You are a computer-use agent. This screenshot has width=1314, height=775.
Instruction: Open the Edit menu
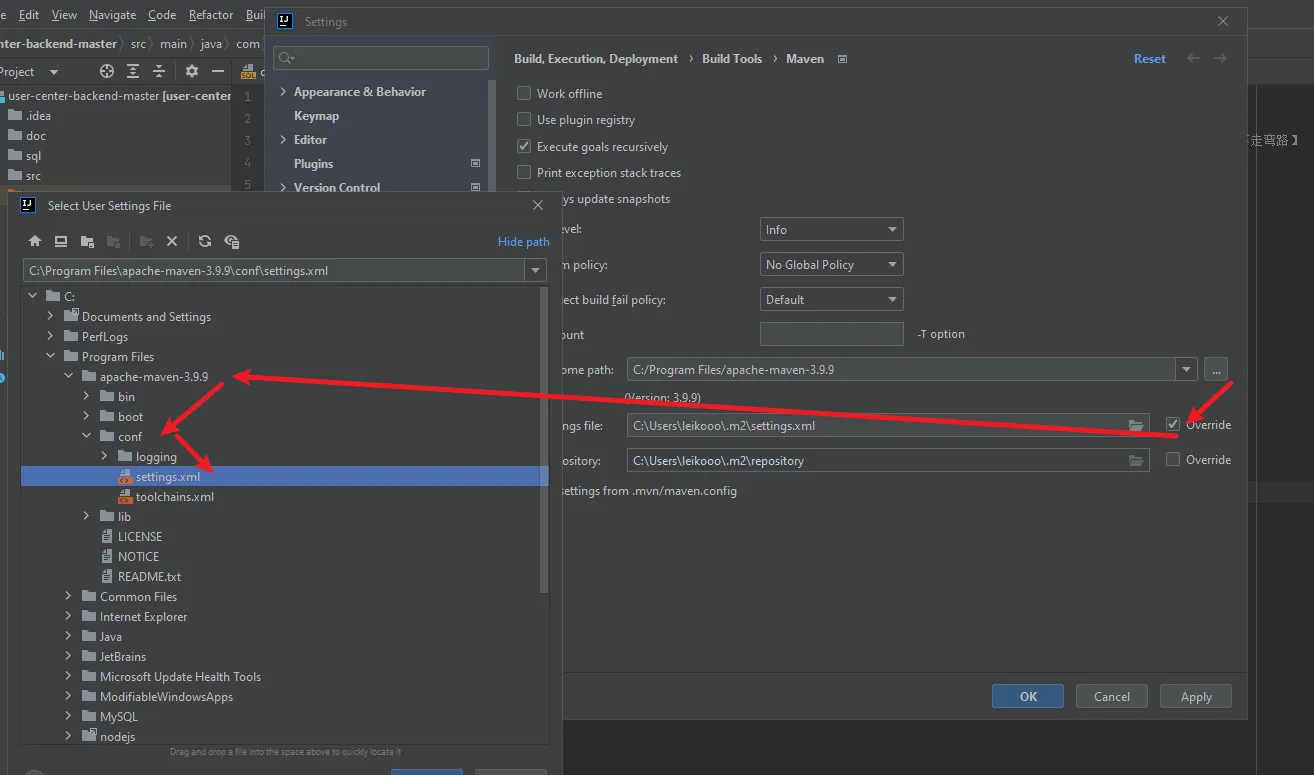[x=29, y=15]
